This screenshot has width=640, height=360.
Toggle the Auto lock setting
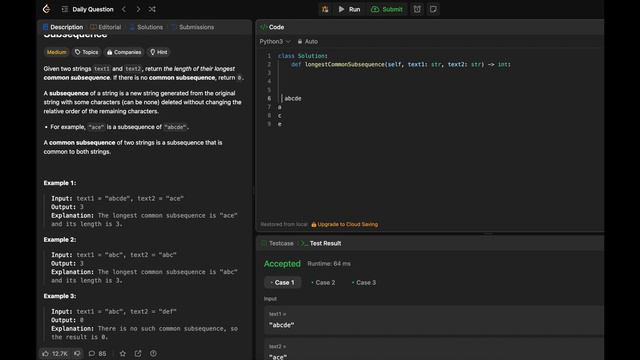(308, 42)
